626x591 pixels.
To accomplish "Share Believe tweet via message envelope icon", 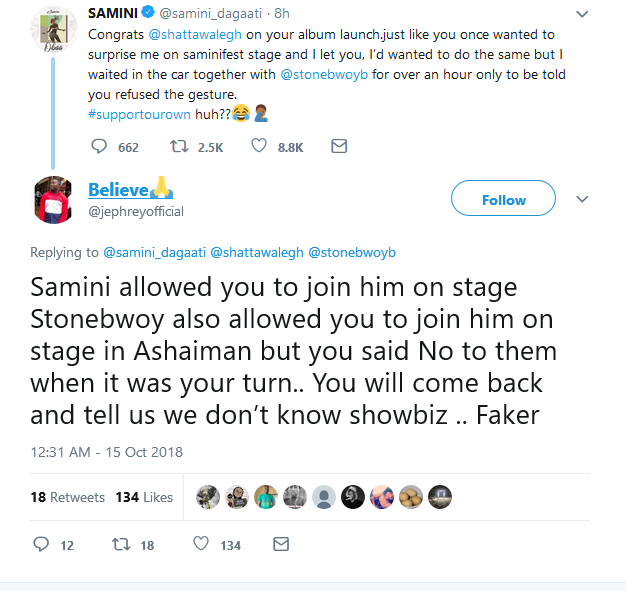I will pos(281,544).
